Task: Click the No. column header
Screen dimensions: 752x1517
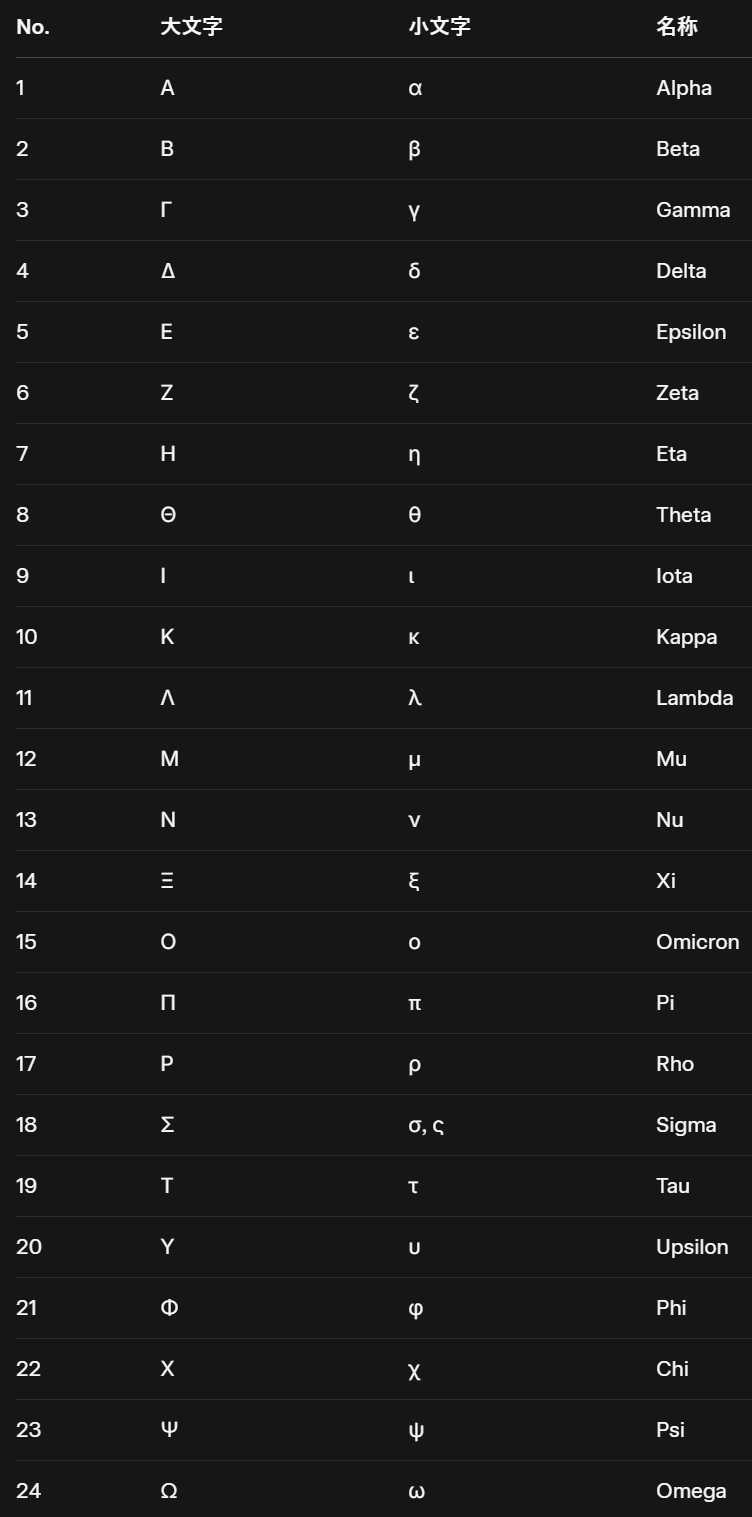Action: click(33, 27)
